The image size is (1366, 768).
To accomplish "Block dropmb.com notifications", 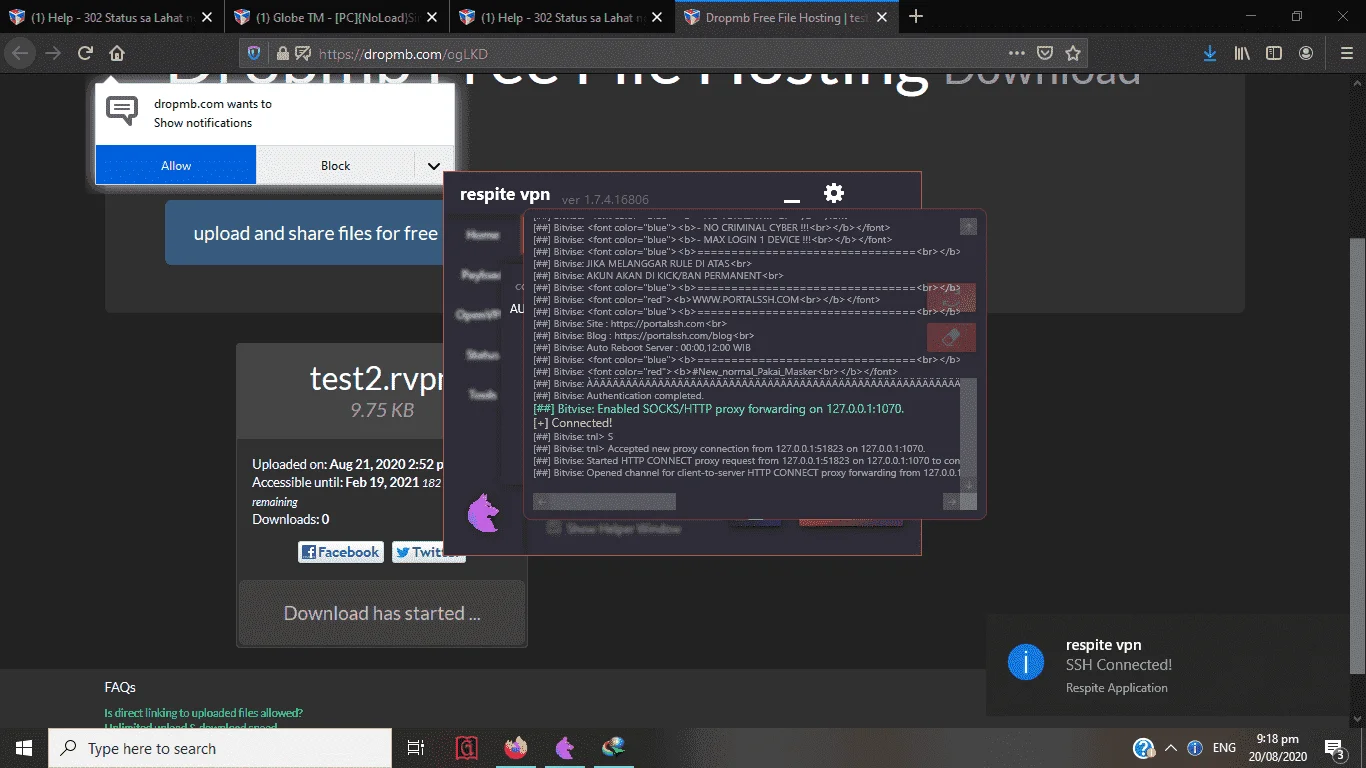I will tap(336, 165).
